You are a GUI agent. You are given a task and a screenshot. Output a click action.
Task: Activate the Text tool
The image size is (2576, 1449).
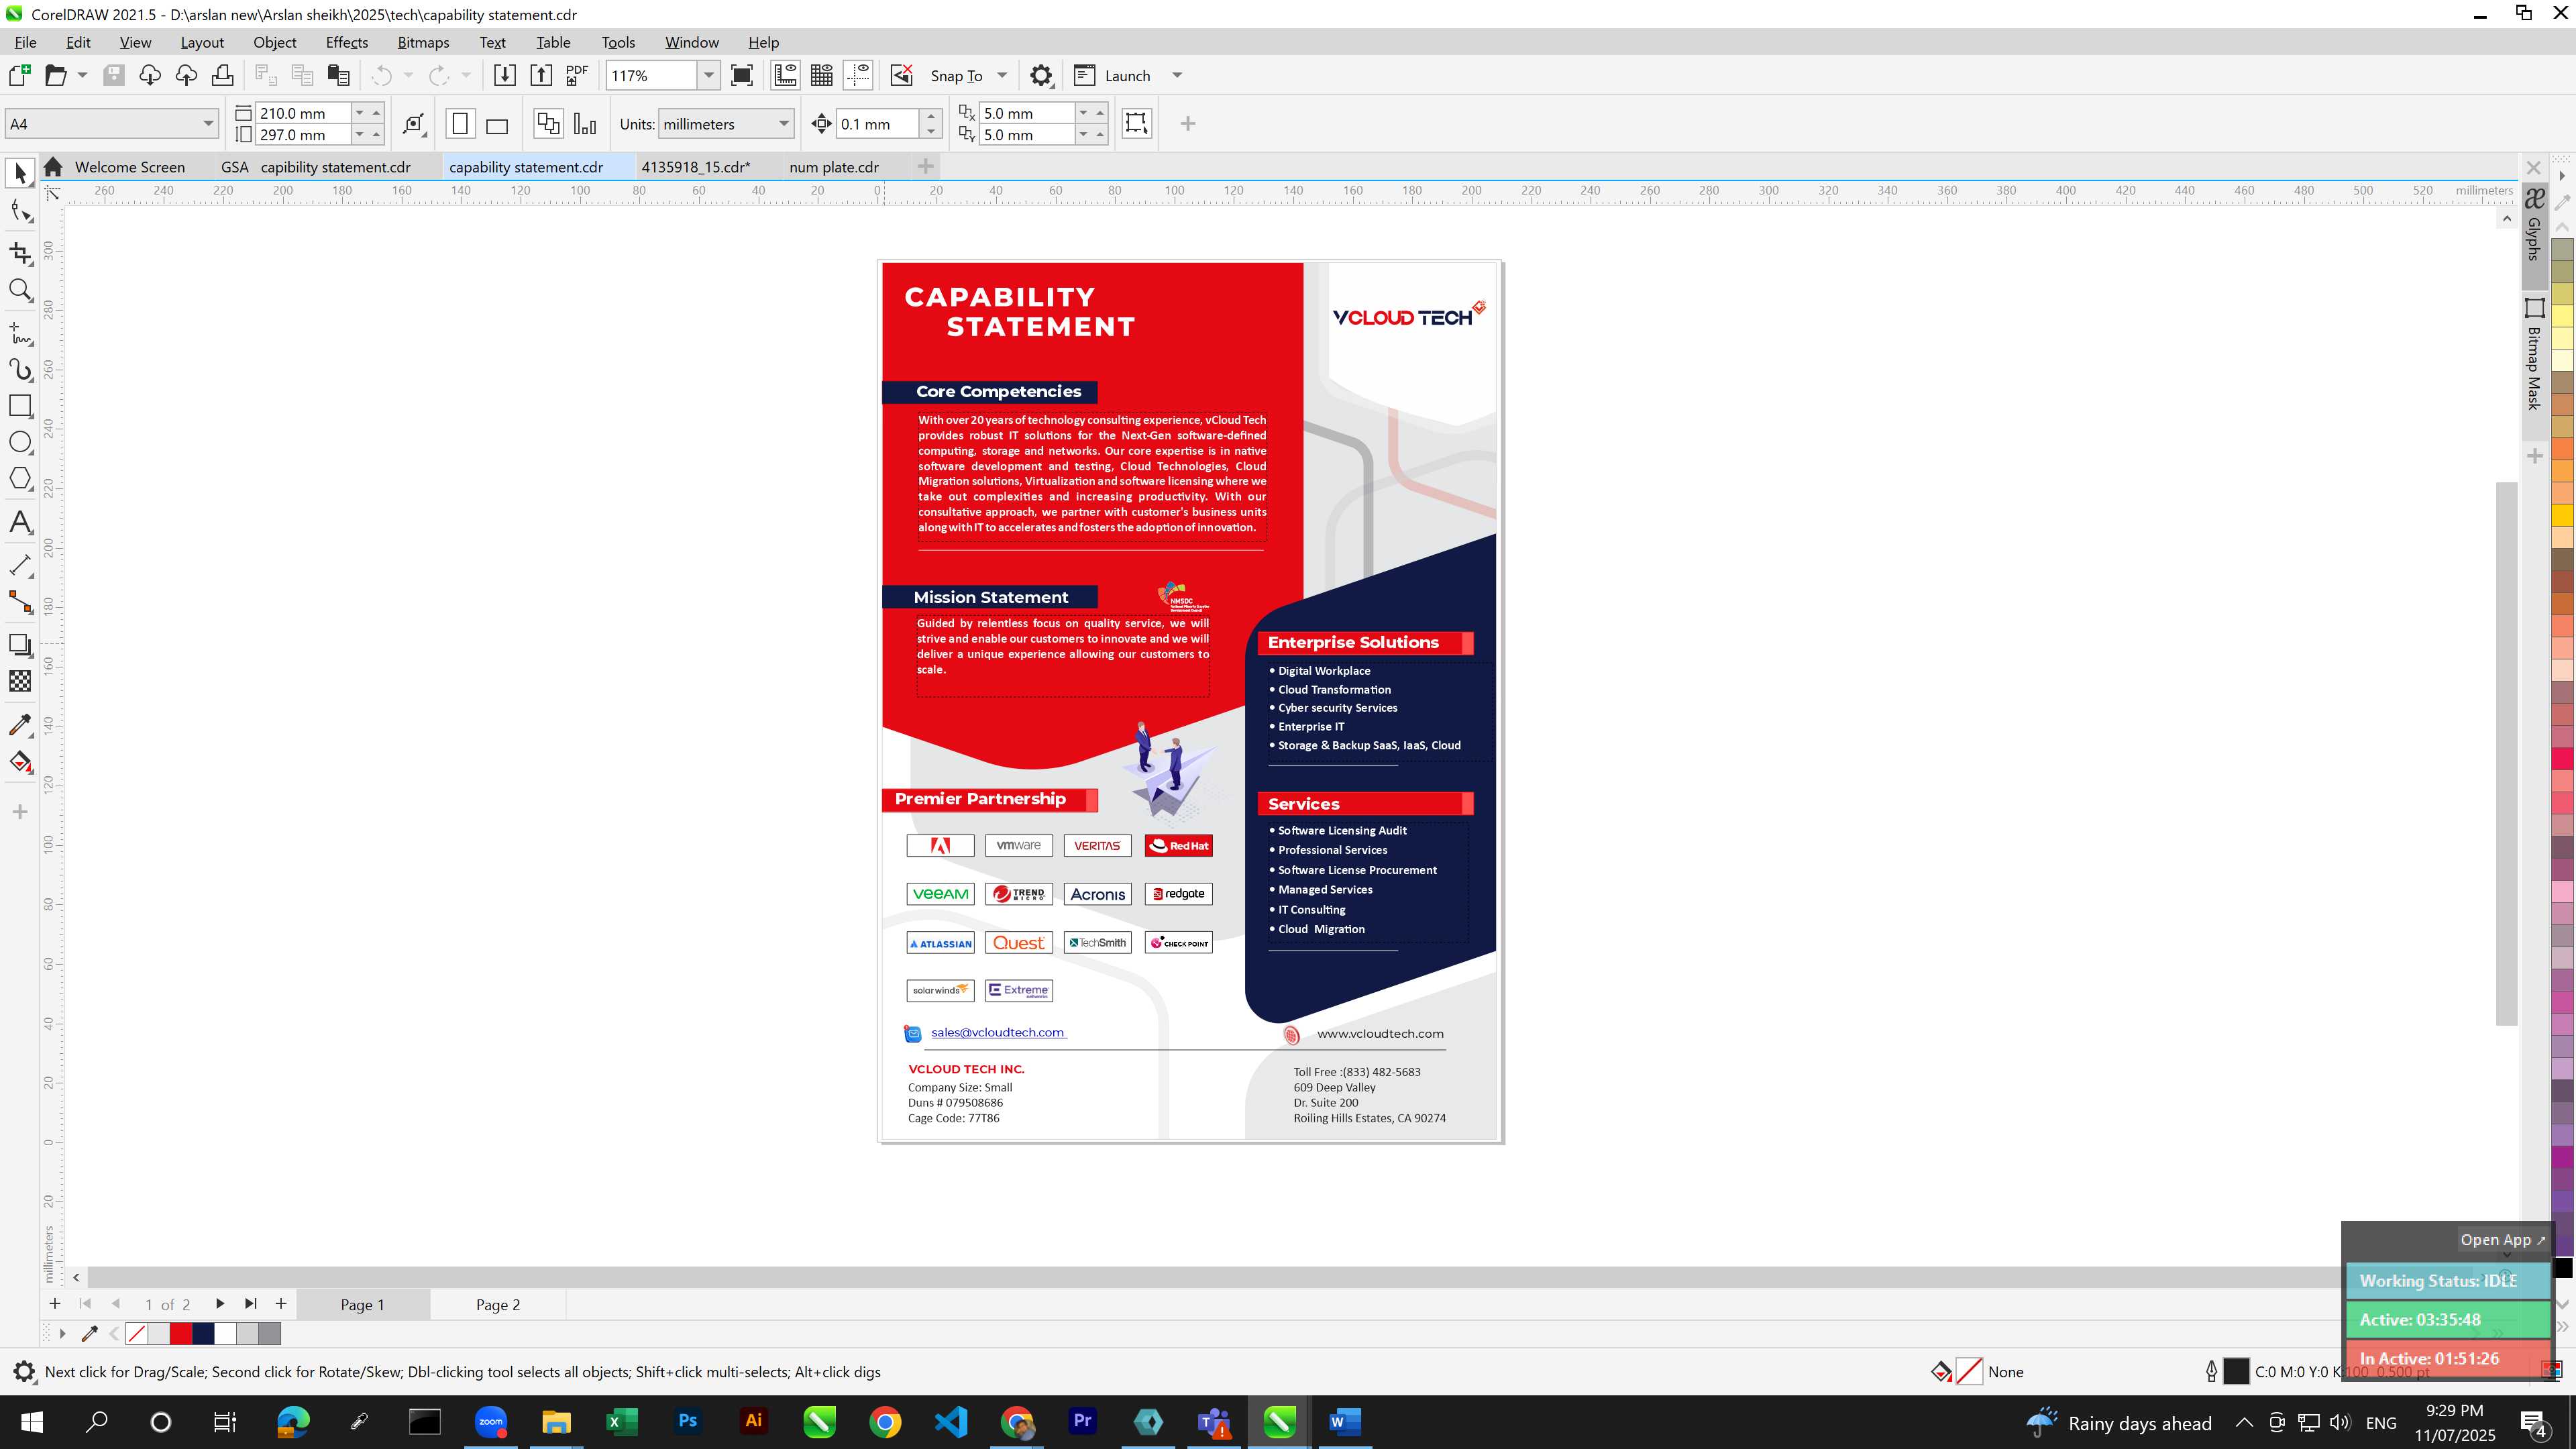[x=20, y=522]
